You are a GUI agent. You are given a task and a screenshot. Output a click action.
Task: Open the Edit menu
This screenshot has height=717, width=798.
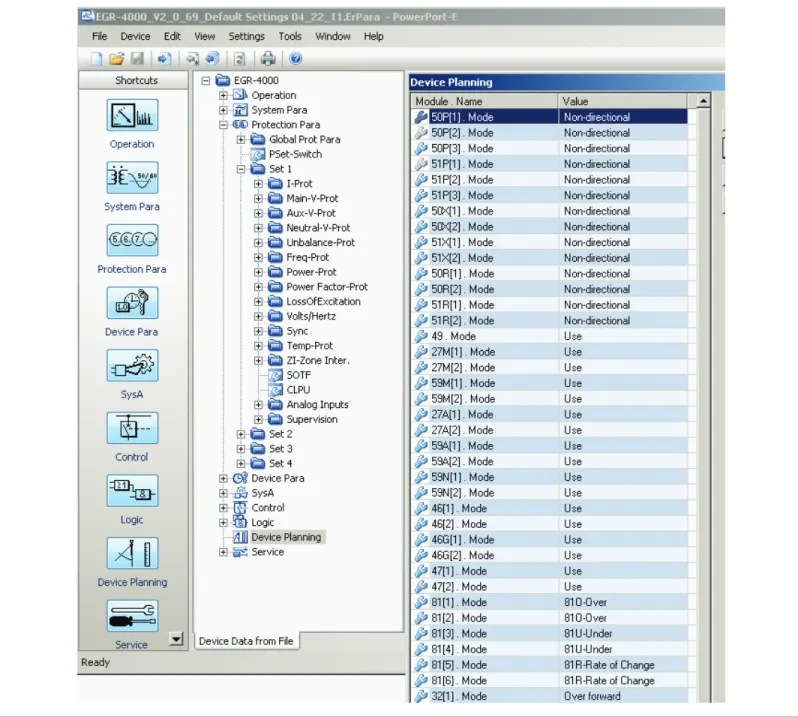[172, 37]
